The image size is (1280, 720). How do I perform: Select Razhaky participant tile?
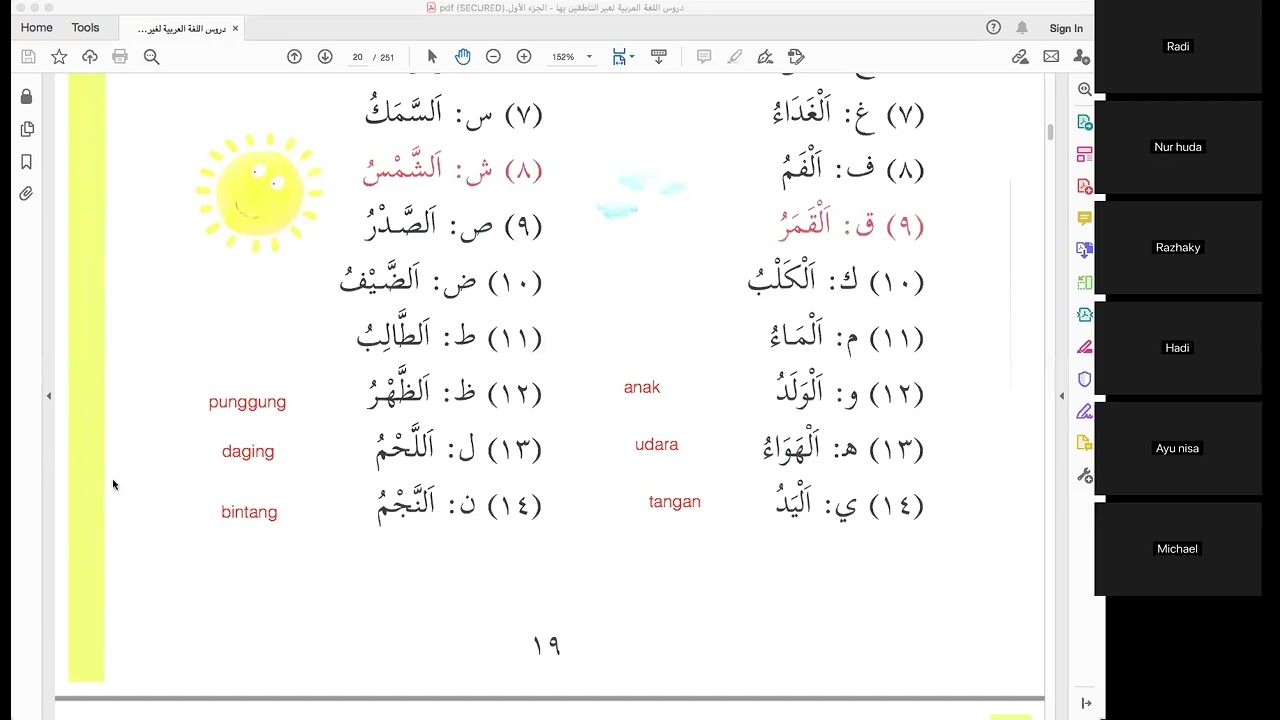coord(1178,248)
